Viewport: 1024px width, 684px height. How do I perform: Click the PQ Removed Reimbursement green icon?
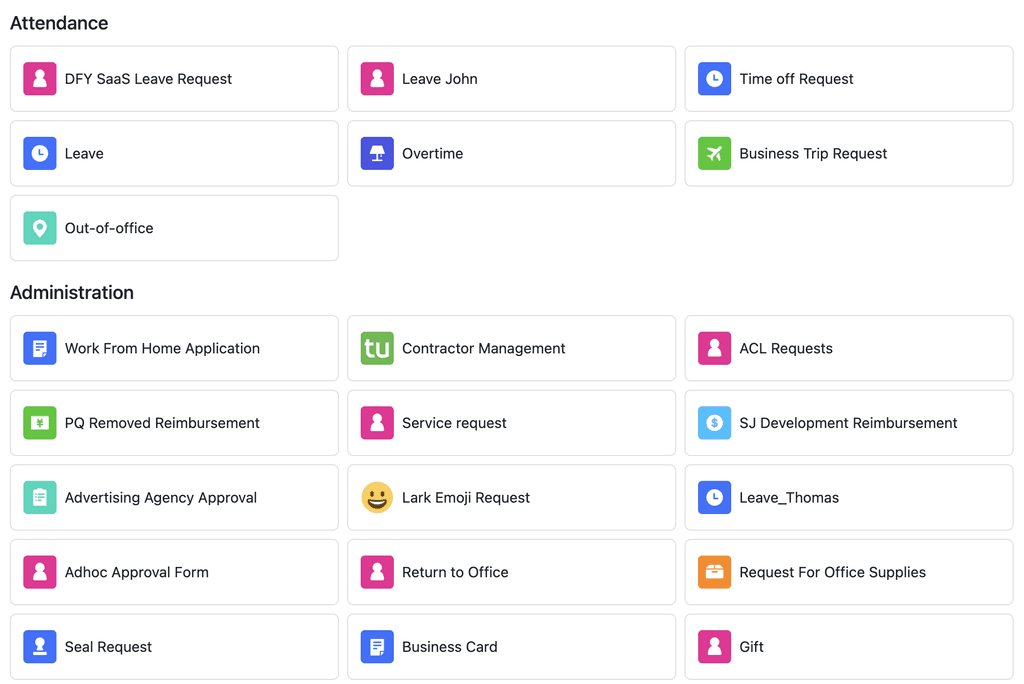[39, 422]
